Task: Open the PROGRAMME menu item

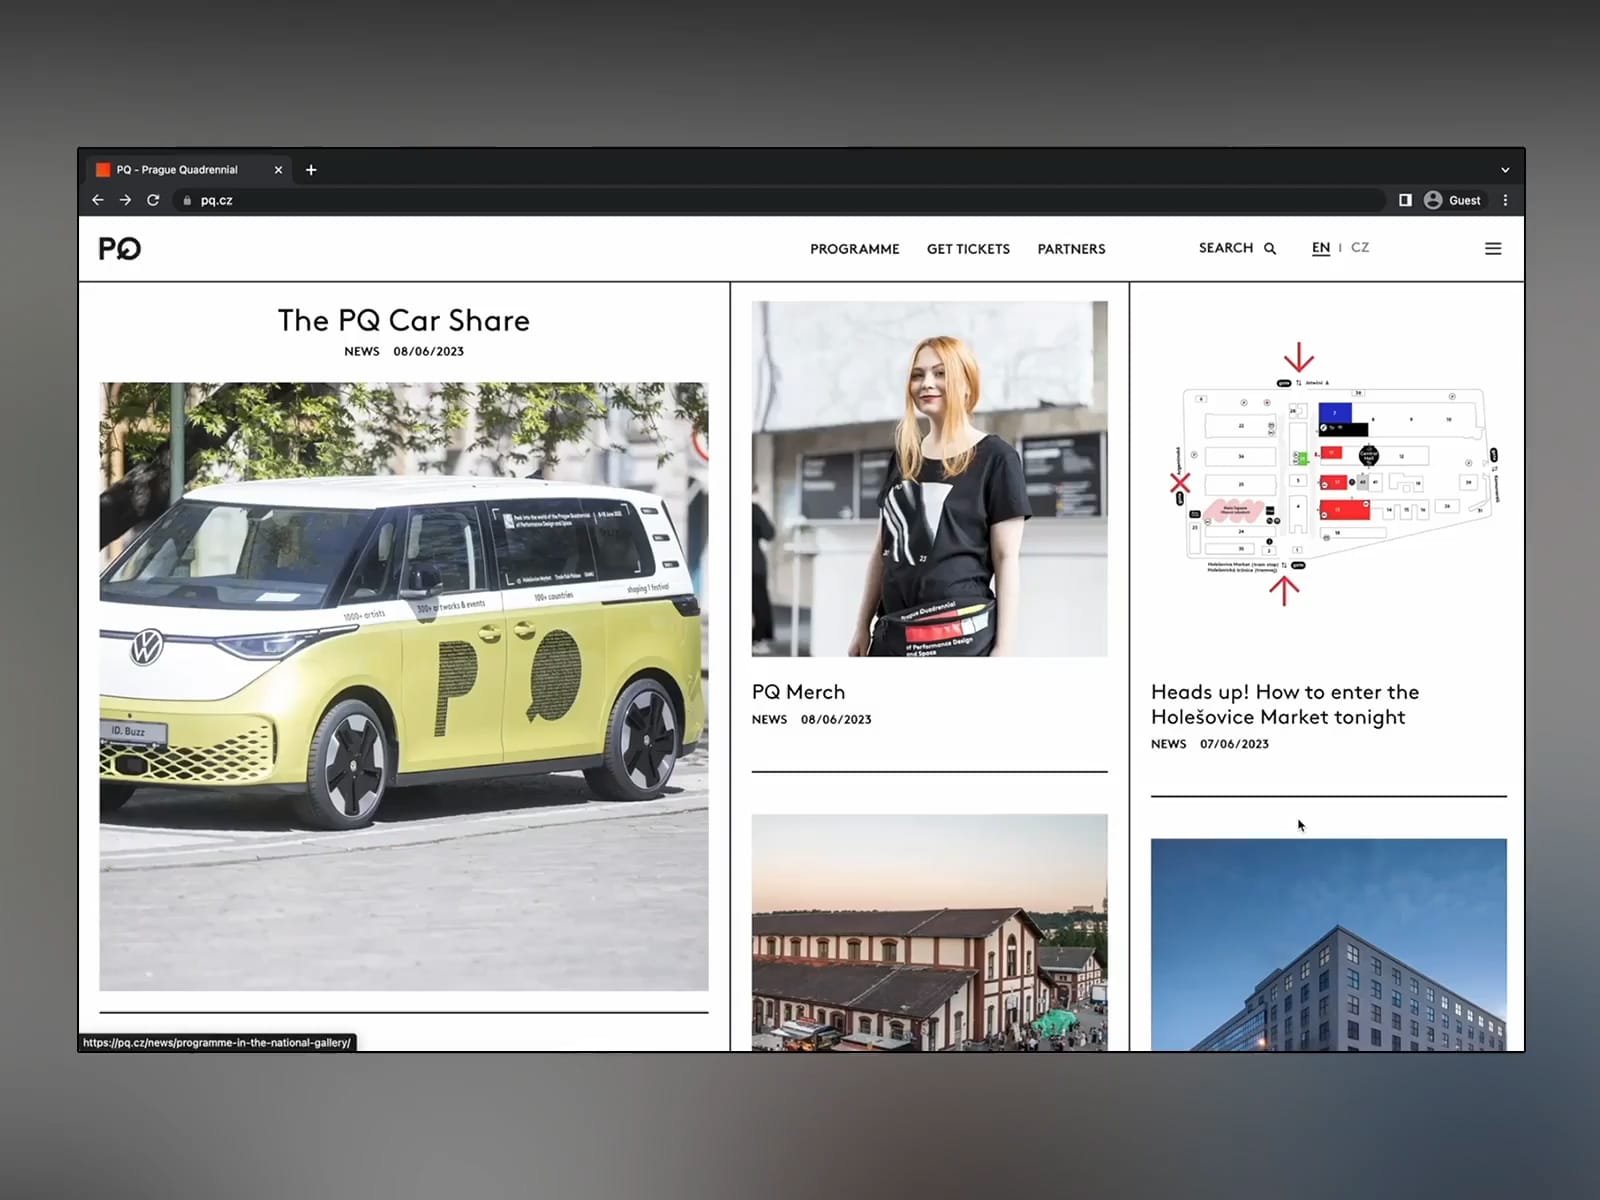Action: pos(855,249)
